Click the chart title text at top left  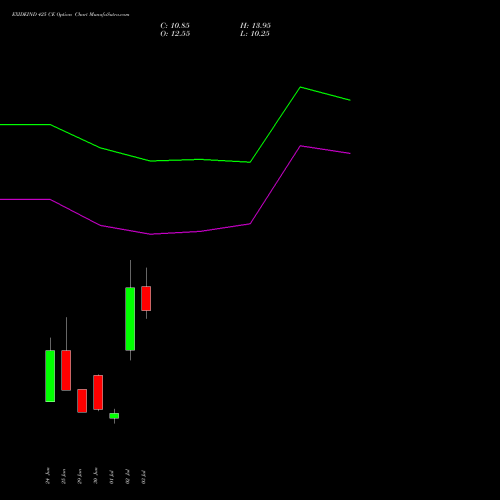70,14
